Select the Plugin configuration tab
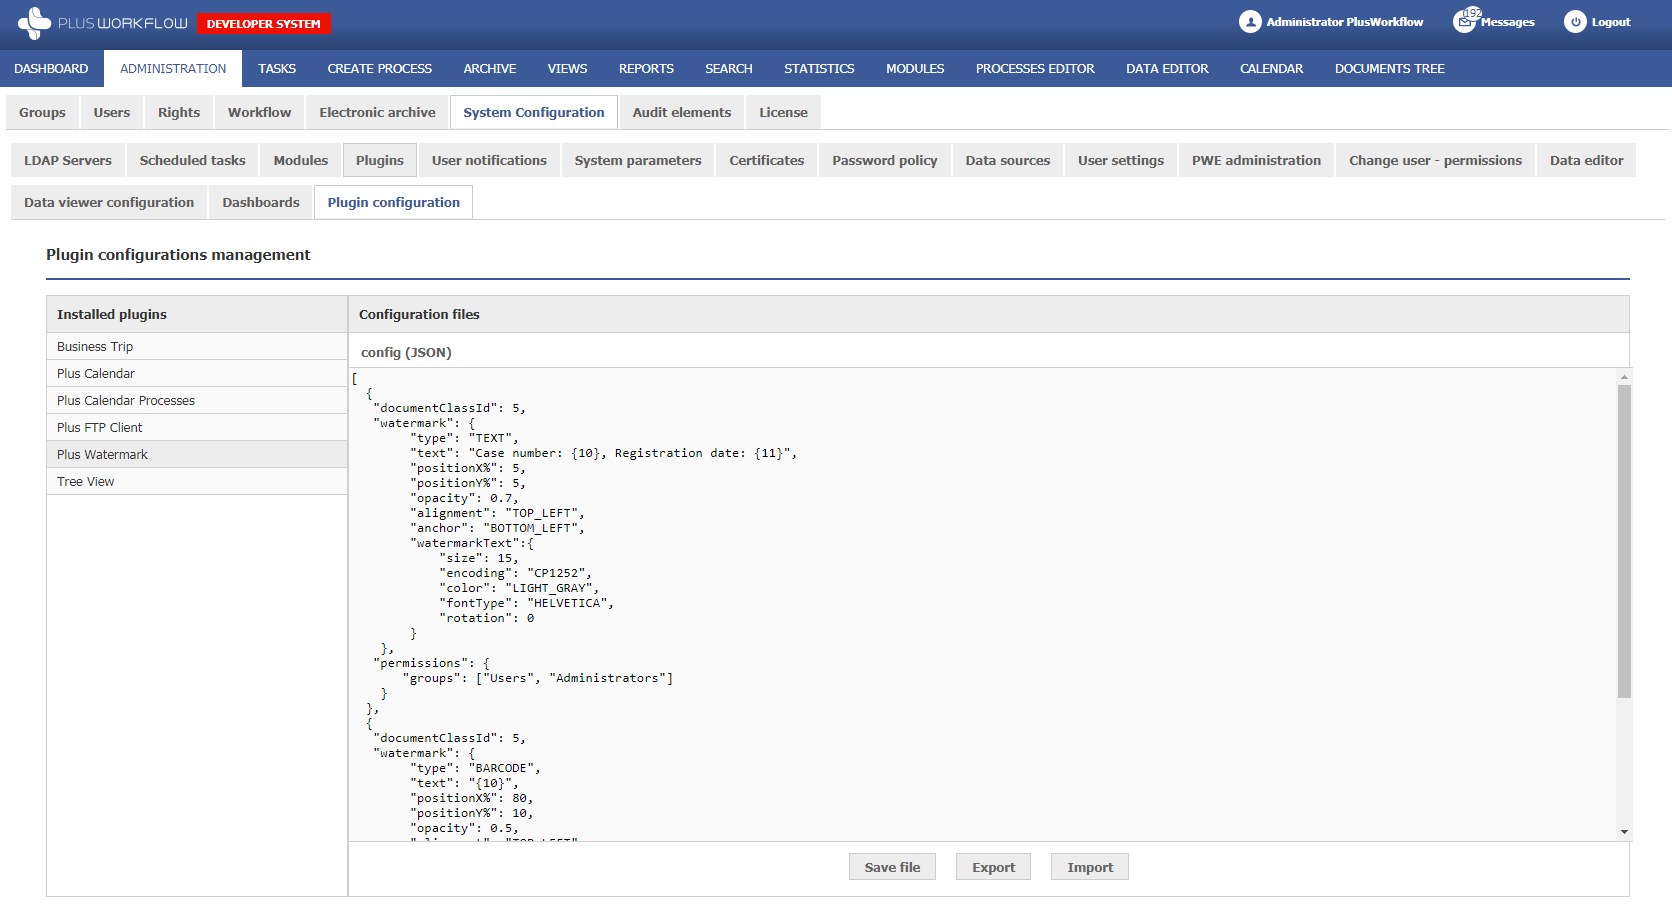This screenshot has width=1672, height=904. [394, 202]
